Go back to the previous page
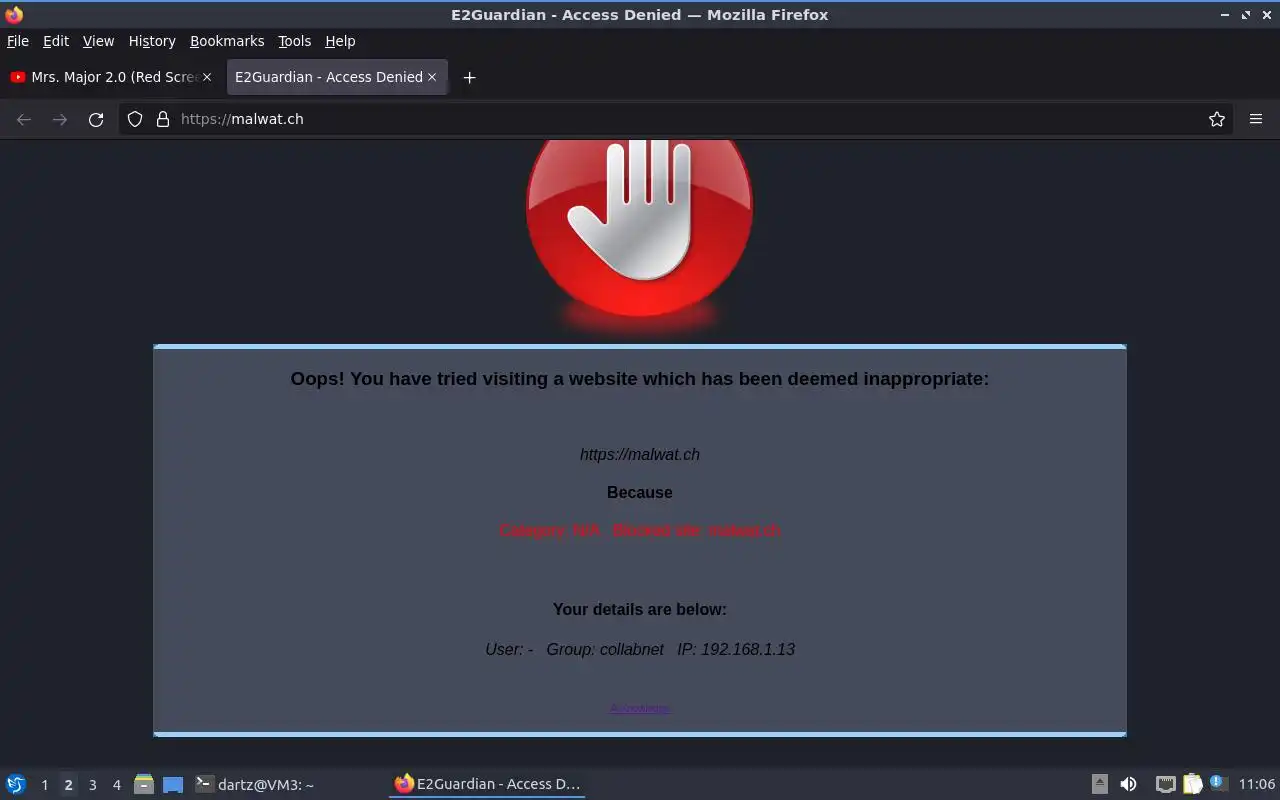This screenshot has width=1280, height=800. pyautogui.click(x=24, y=119)
